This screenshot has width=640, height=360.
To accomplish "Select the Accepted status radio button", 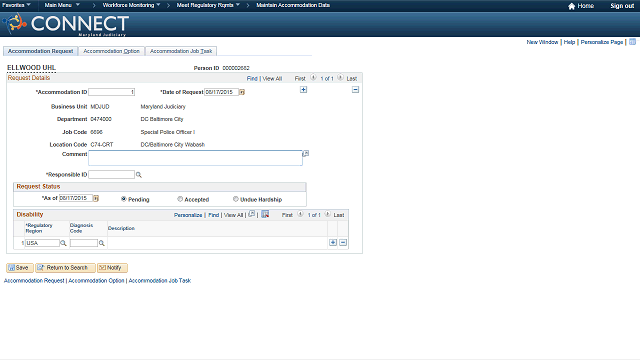I will [x=180, y=199].
